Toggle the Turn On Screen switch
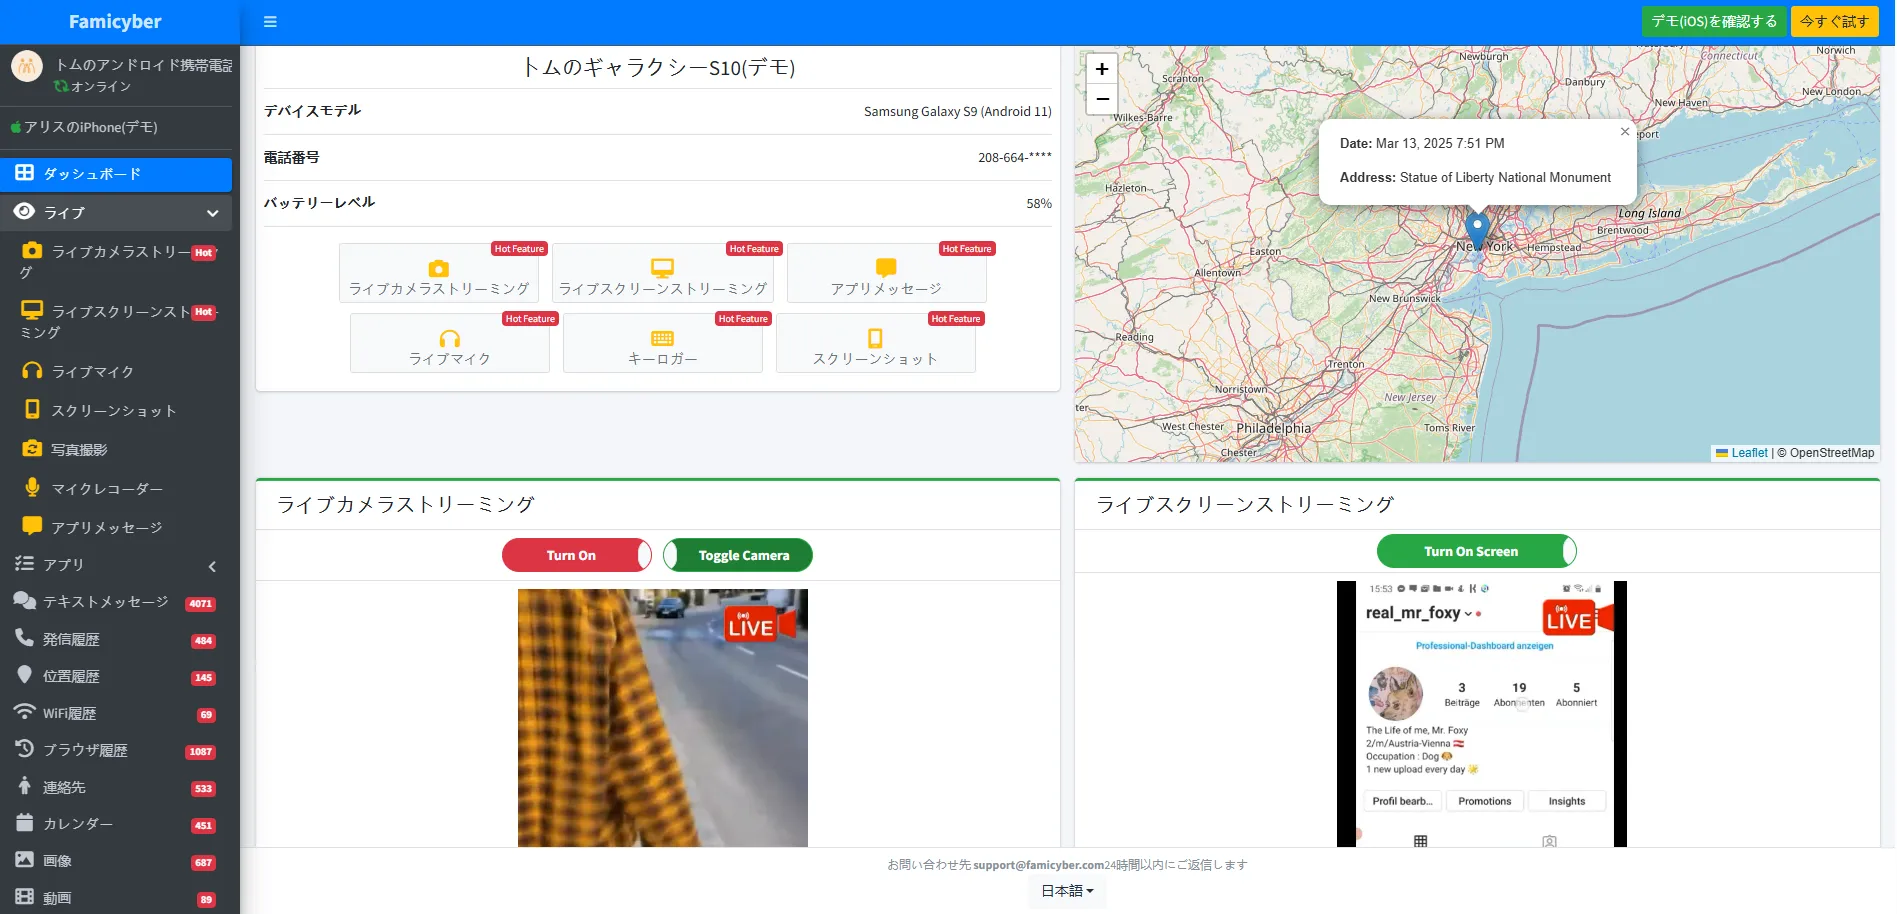The height and width of the screenshot is (914, 1897). point(1477,551)
